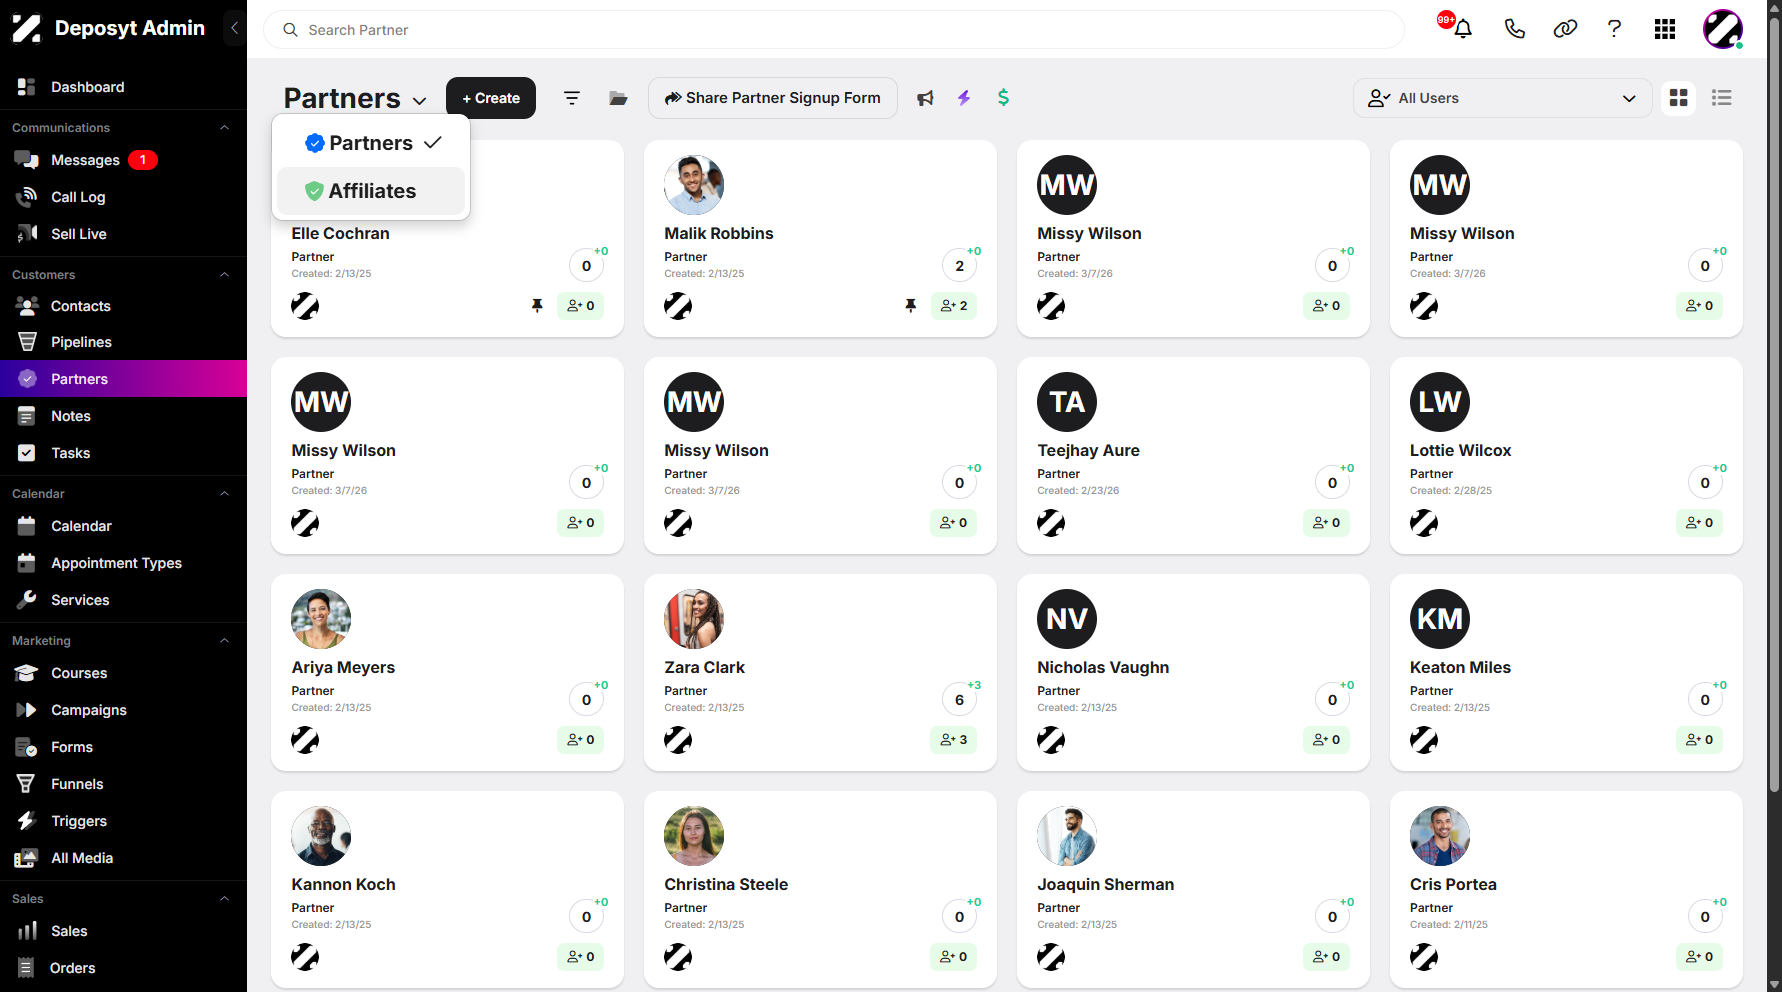The height and width of the screenshot is (992, 1782).
Task: Collapse the Marketing section
Action: point(224,641)
